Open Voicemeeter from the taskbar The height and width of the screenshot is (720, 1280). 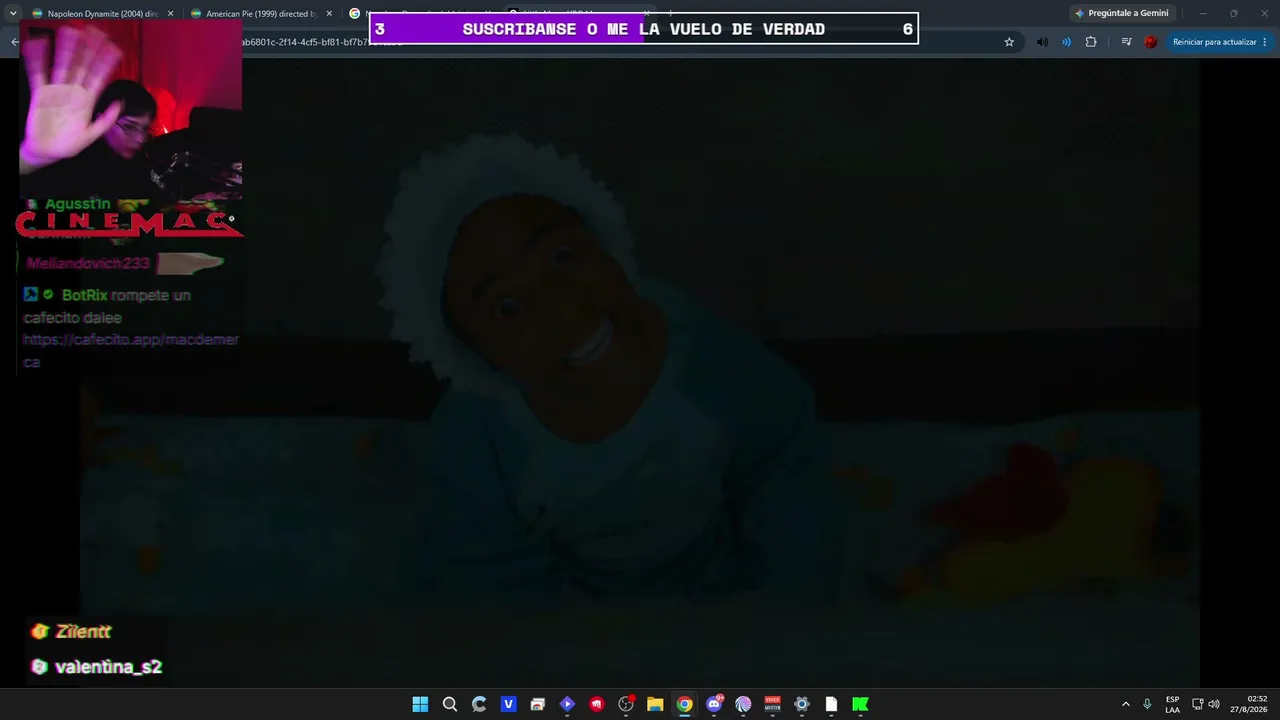point(772,704)
